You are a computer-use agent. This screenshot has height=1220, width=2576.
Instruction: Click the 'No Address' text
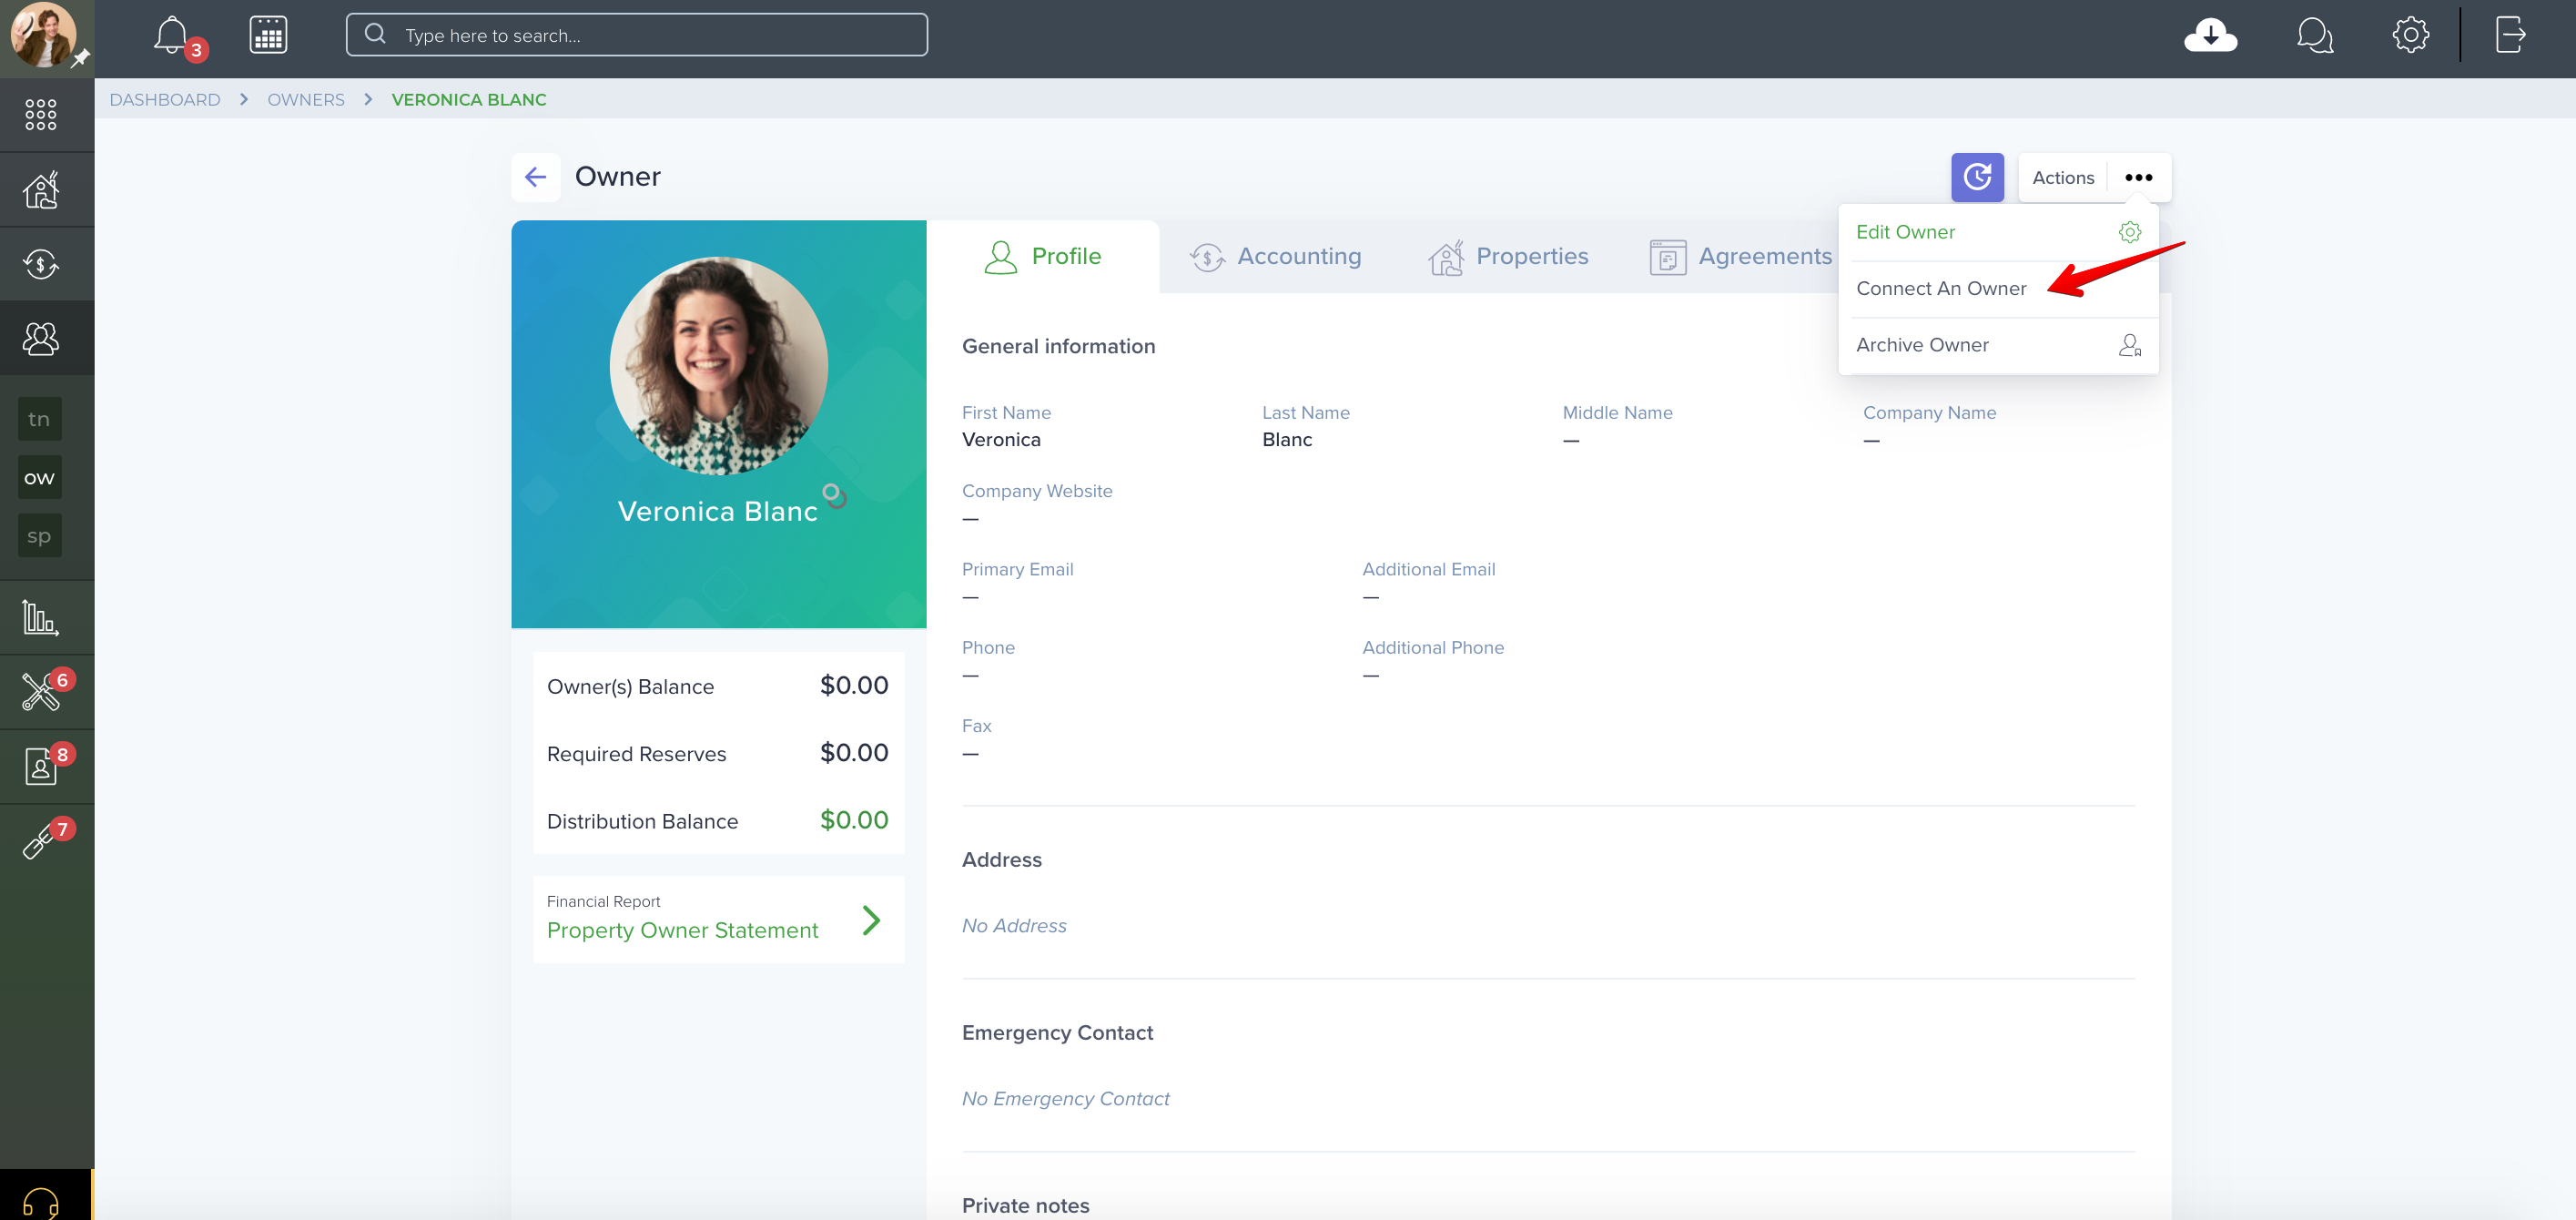point(1014,926)
